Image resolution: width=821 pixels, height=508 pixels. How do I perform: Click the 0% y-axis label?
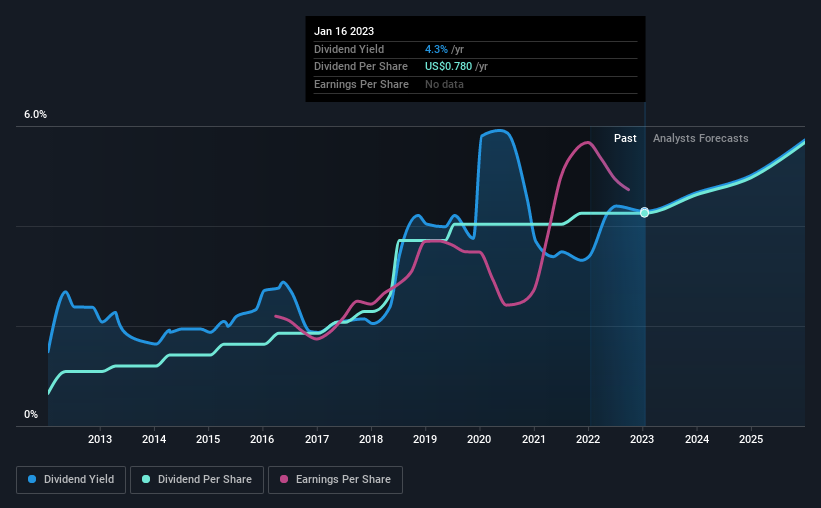click(31, 414)
